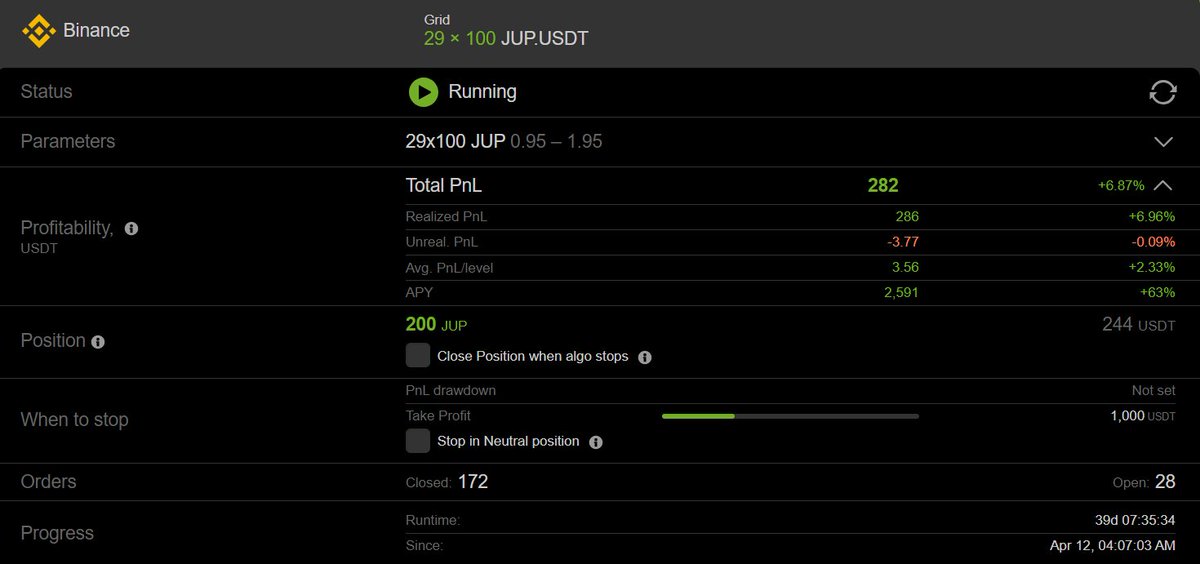This screenshot has width=1200, height=564.
Task: Click the Total PnL value 282
Action: [883, 185]
